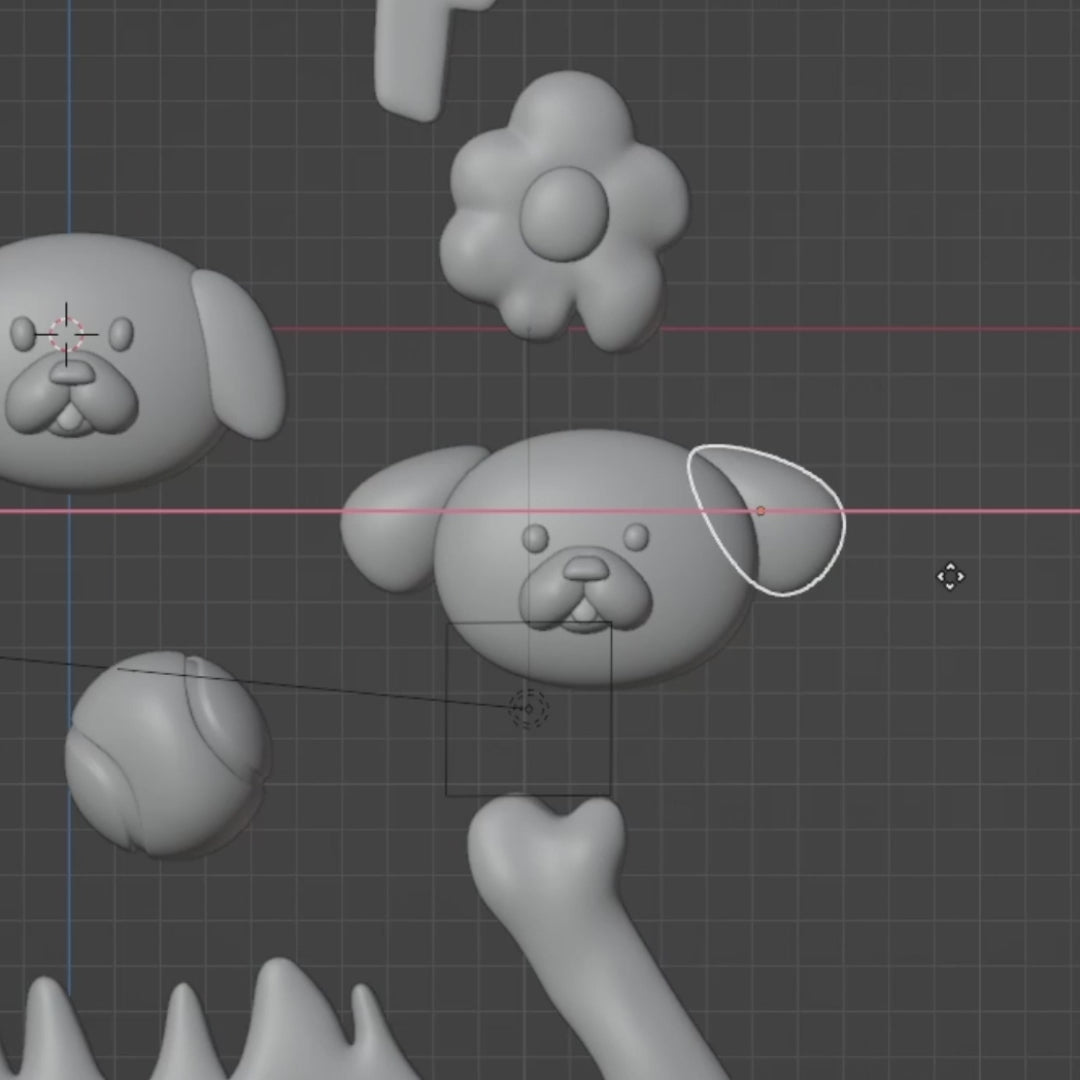Select the flower's round center bump
1080x1080 pixels.
[x=564, y=214]
